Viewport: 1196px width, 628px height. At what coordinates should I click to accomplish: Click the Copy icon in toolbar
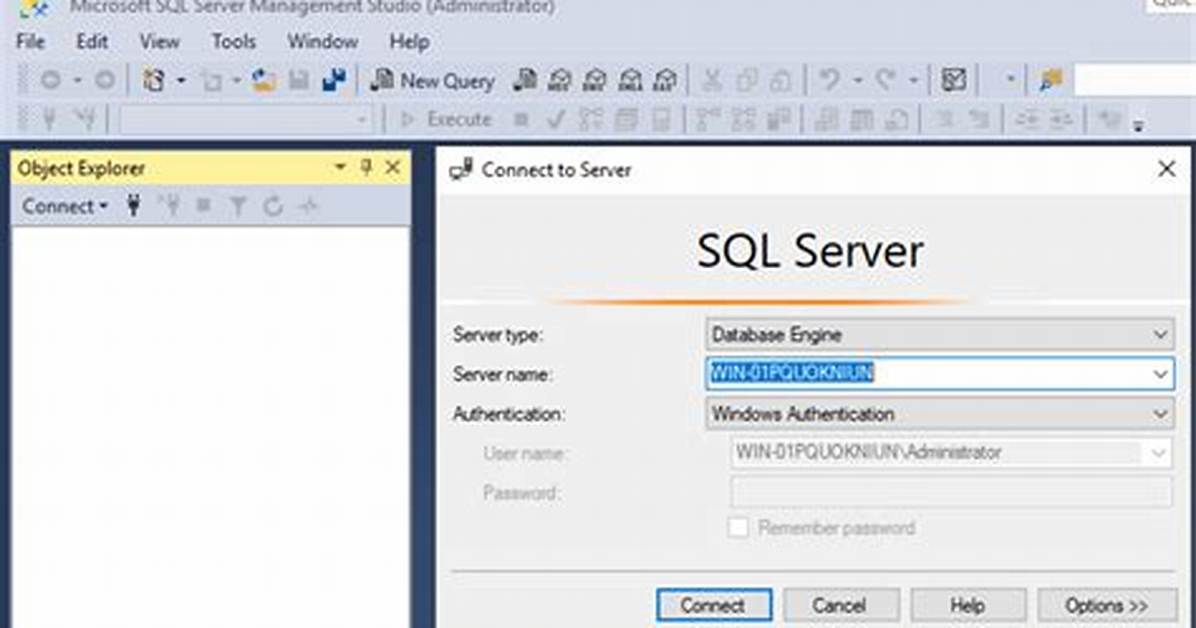click(747, 79)
